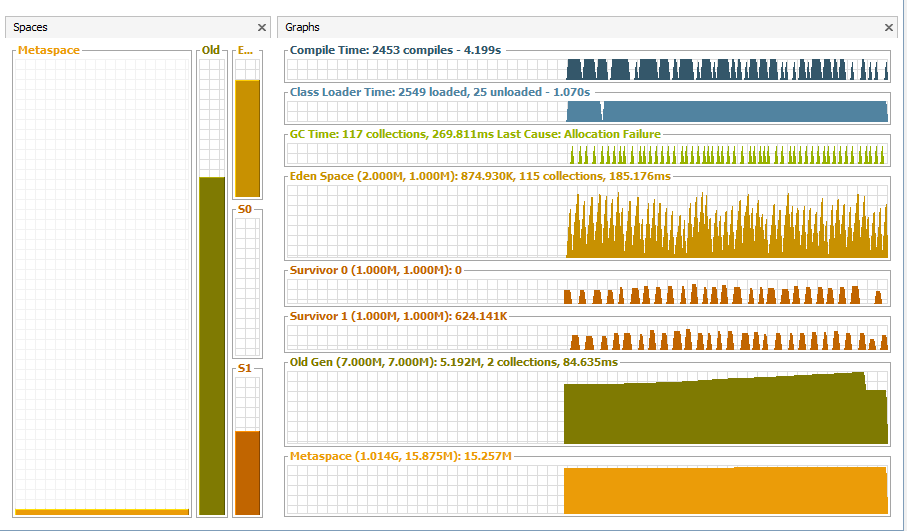Screen dimensions: 907x531
Task: Close the Spaces panel
Action: coord(262,28)
